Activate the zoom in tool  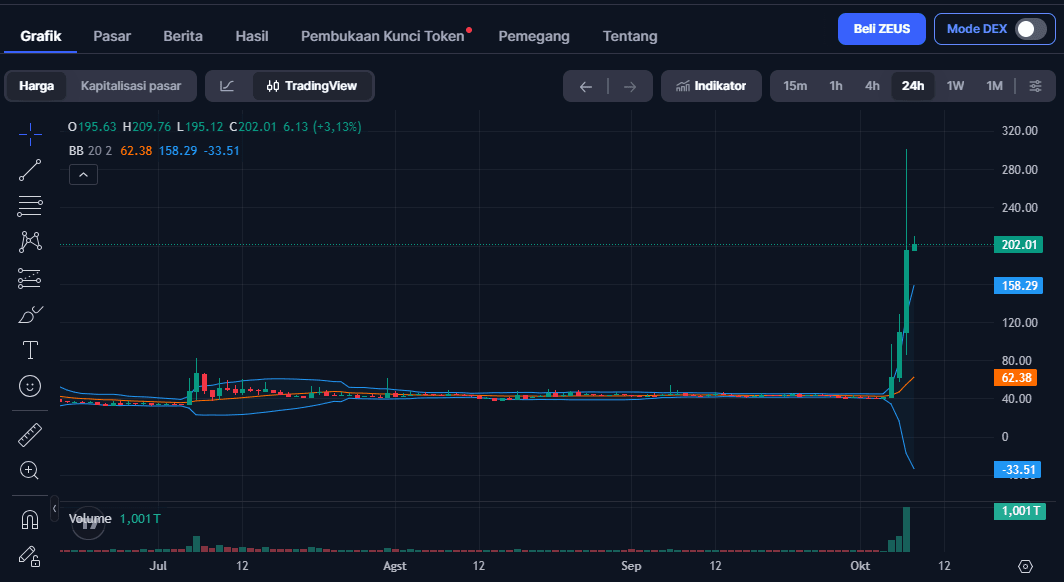(x=30, y=470)
